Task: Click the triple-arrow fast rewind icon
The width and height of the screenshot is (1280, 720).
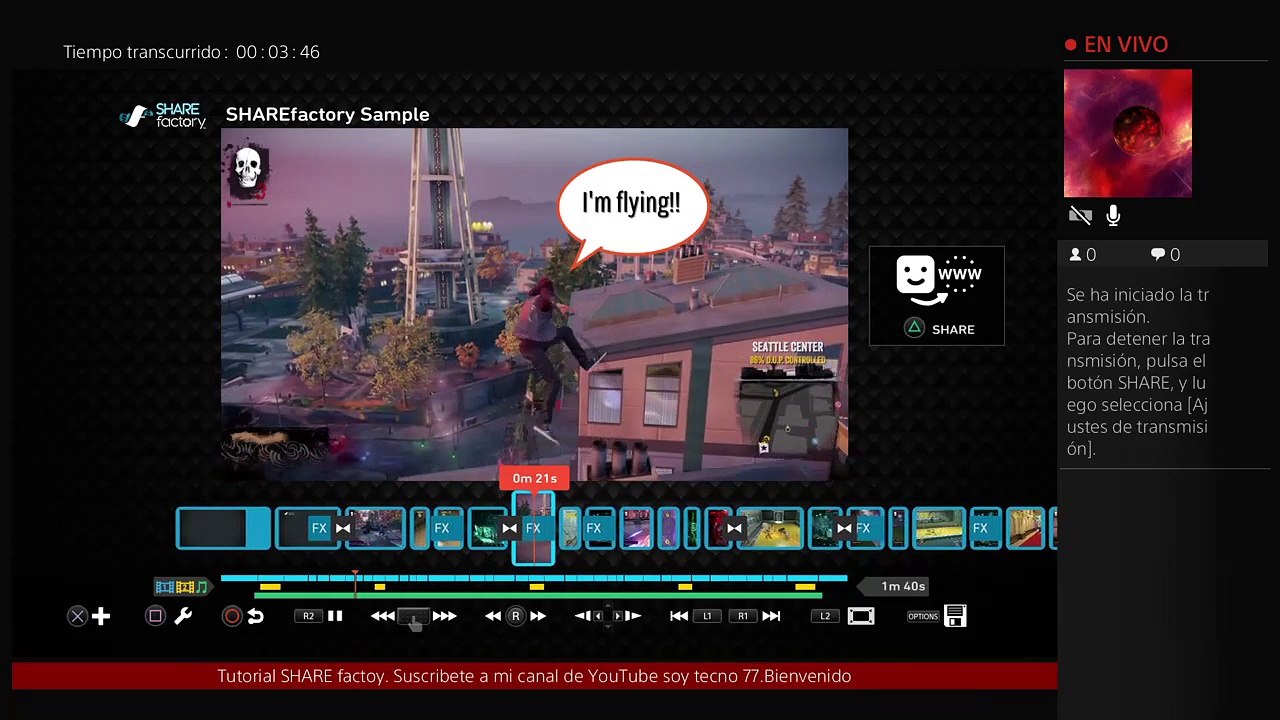Action: 382,616
